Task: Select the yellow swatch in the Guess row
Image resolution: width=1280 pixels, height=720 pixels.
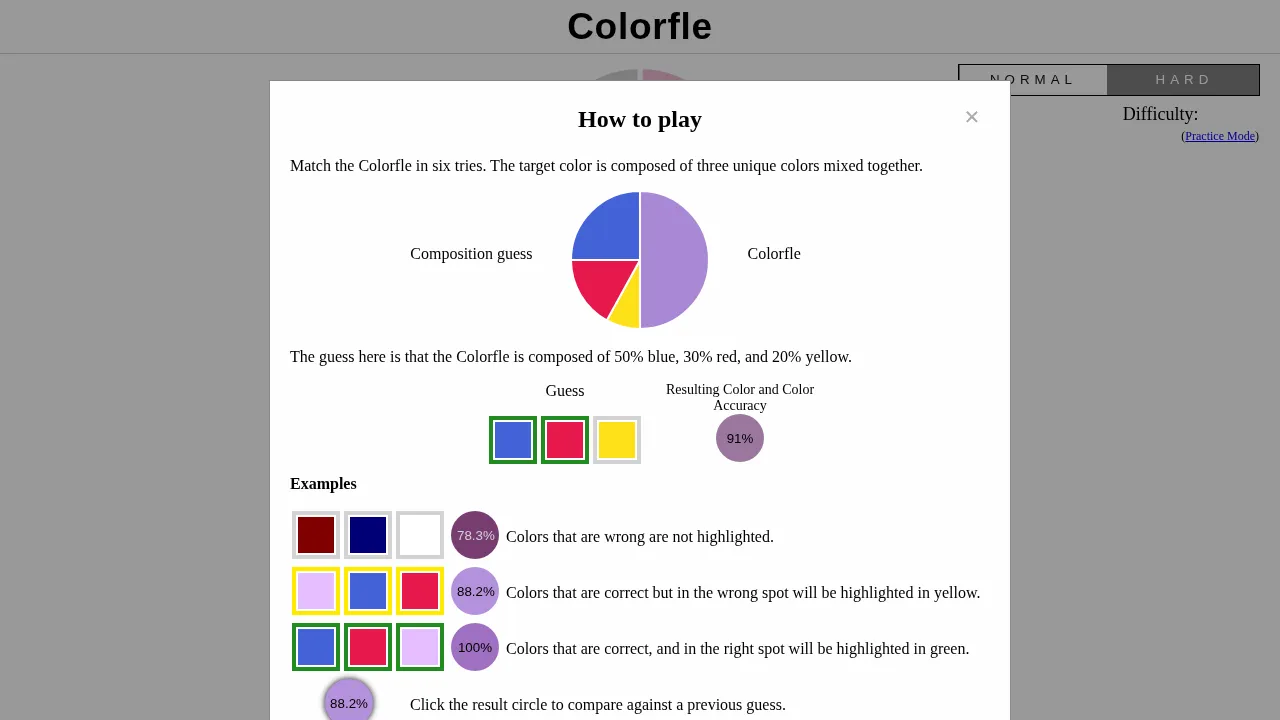Action: pos(616,440)
